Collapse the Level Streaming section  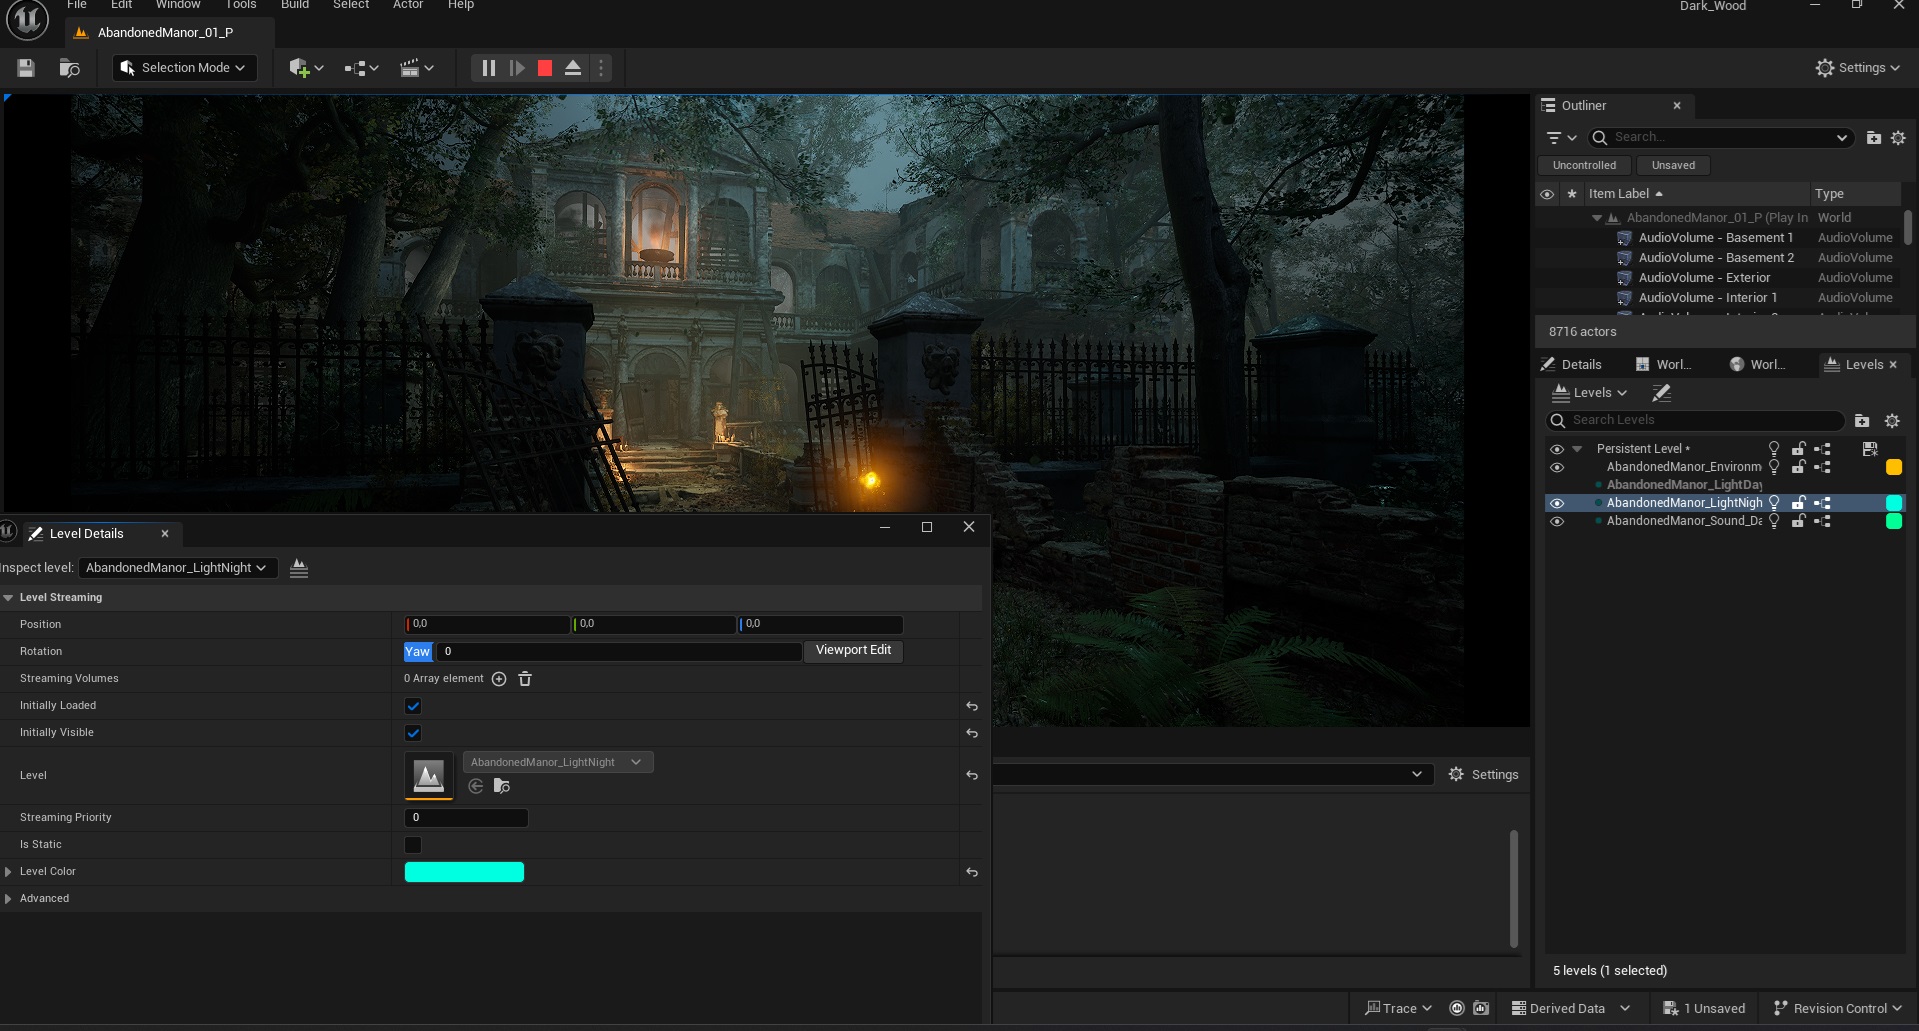pyautogui.click(x=8, y=598)
